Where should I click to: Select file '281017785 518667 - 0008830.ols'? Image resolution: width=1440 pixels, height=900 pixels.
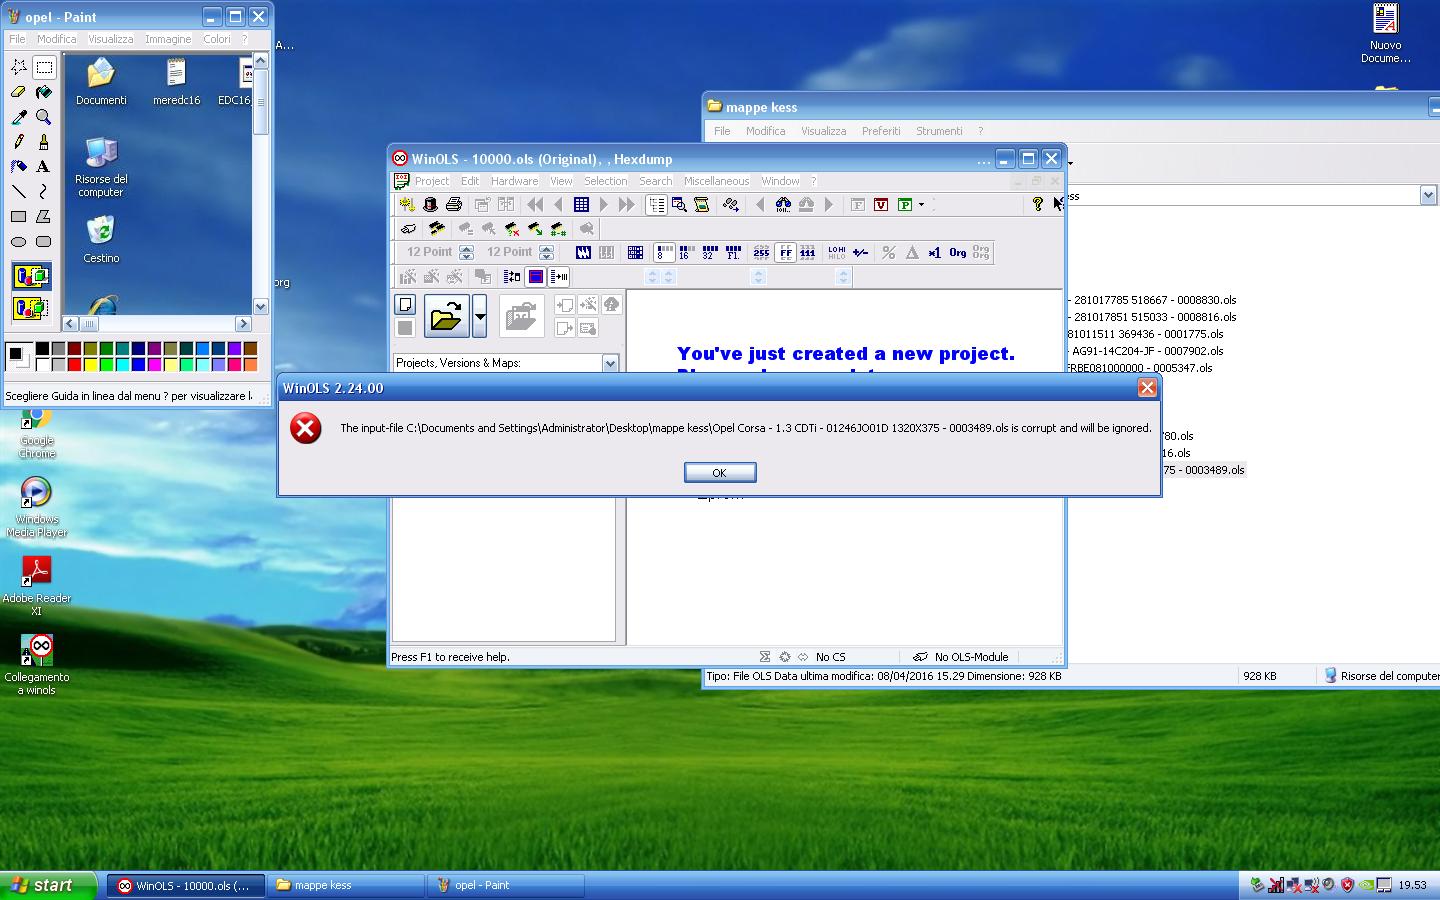click(1155, 300)
